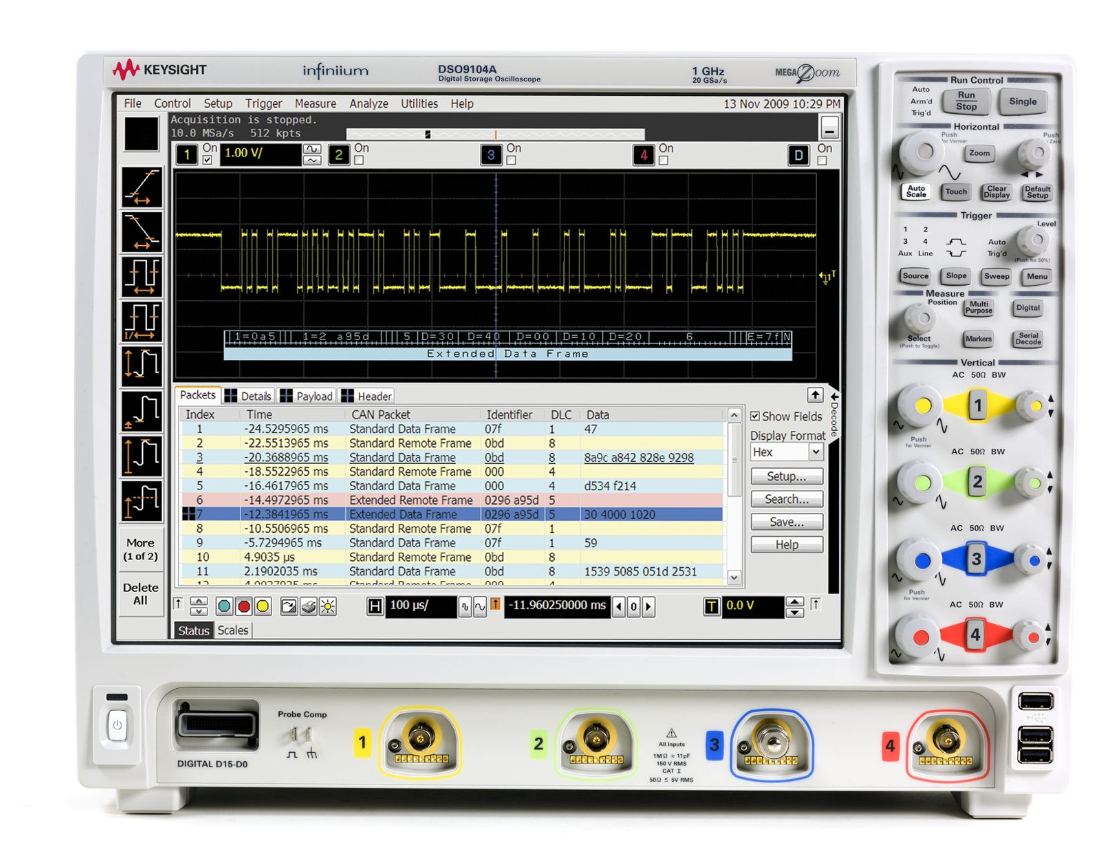Click the print icon in bottom toolbar
The width and height of the screenshot is (1116, 854).
pos(308,606)
